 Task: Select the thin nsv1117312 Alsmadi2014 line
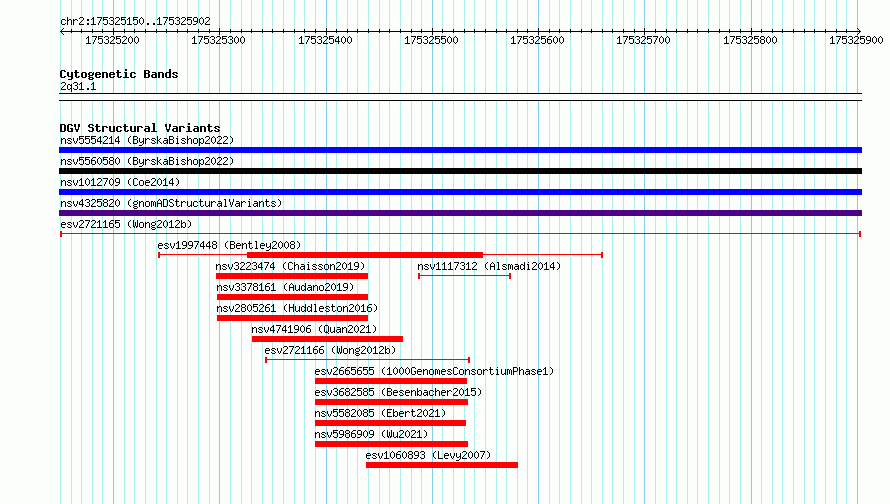(x=464, y=276)
